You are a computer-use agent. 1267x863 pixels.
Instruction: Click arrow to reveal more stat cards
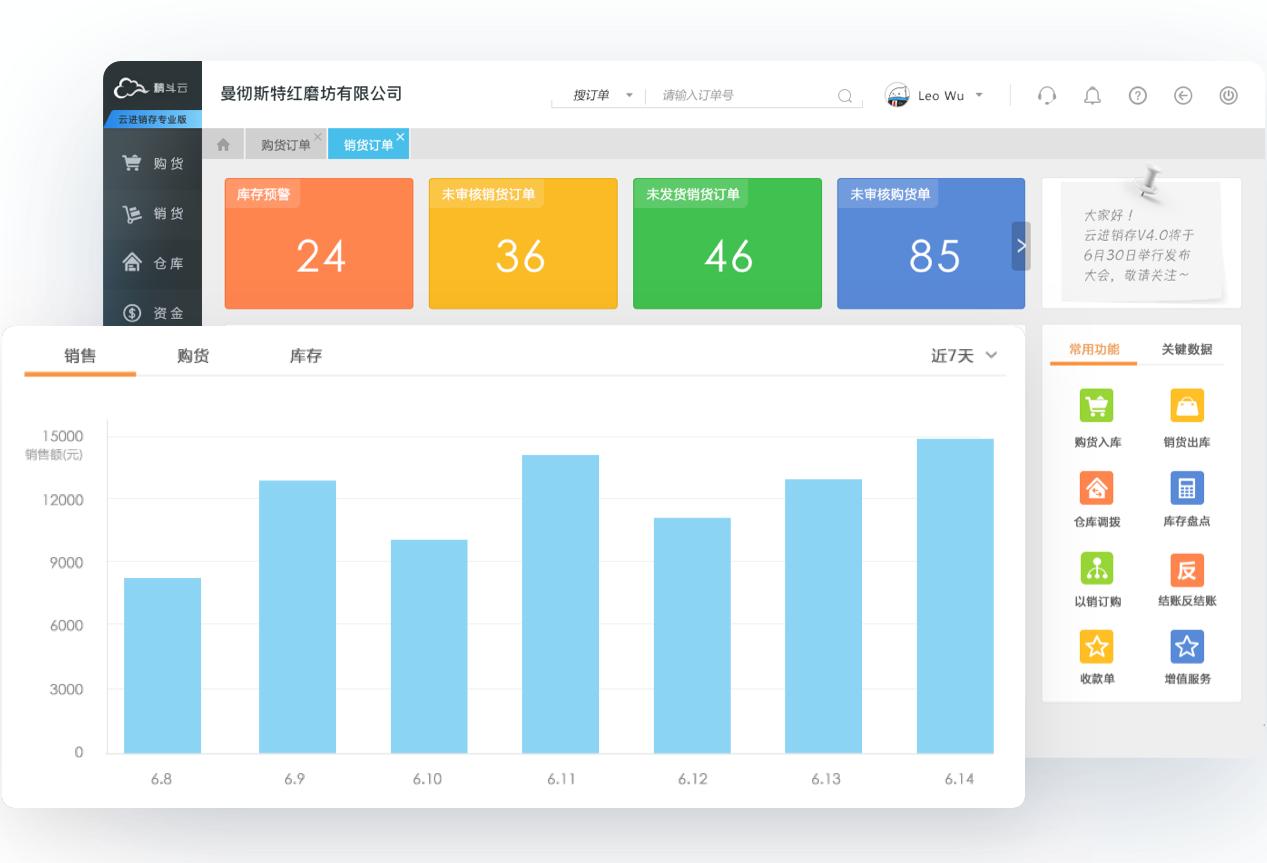1020,243
